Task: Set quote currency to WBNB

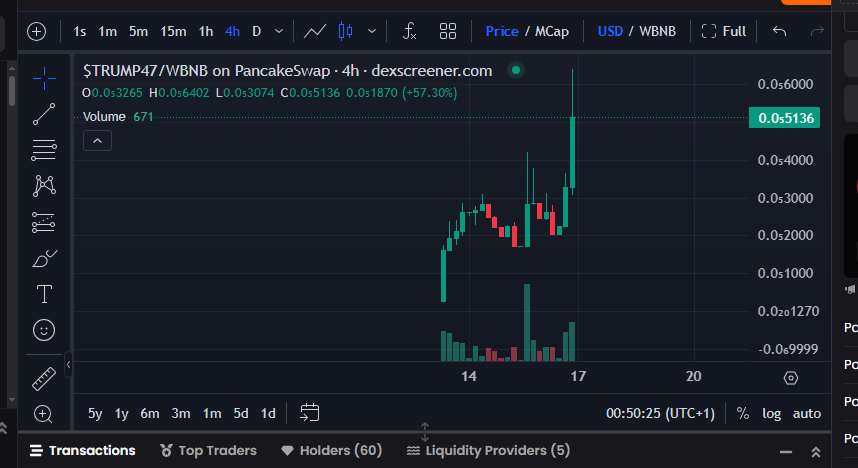Action: coord(657,31)
